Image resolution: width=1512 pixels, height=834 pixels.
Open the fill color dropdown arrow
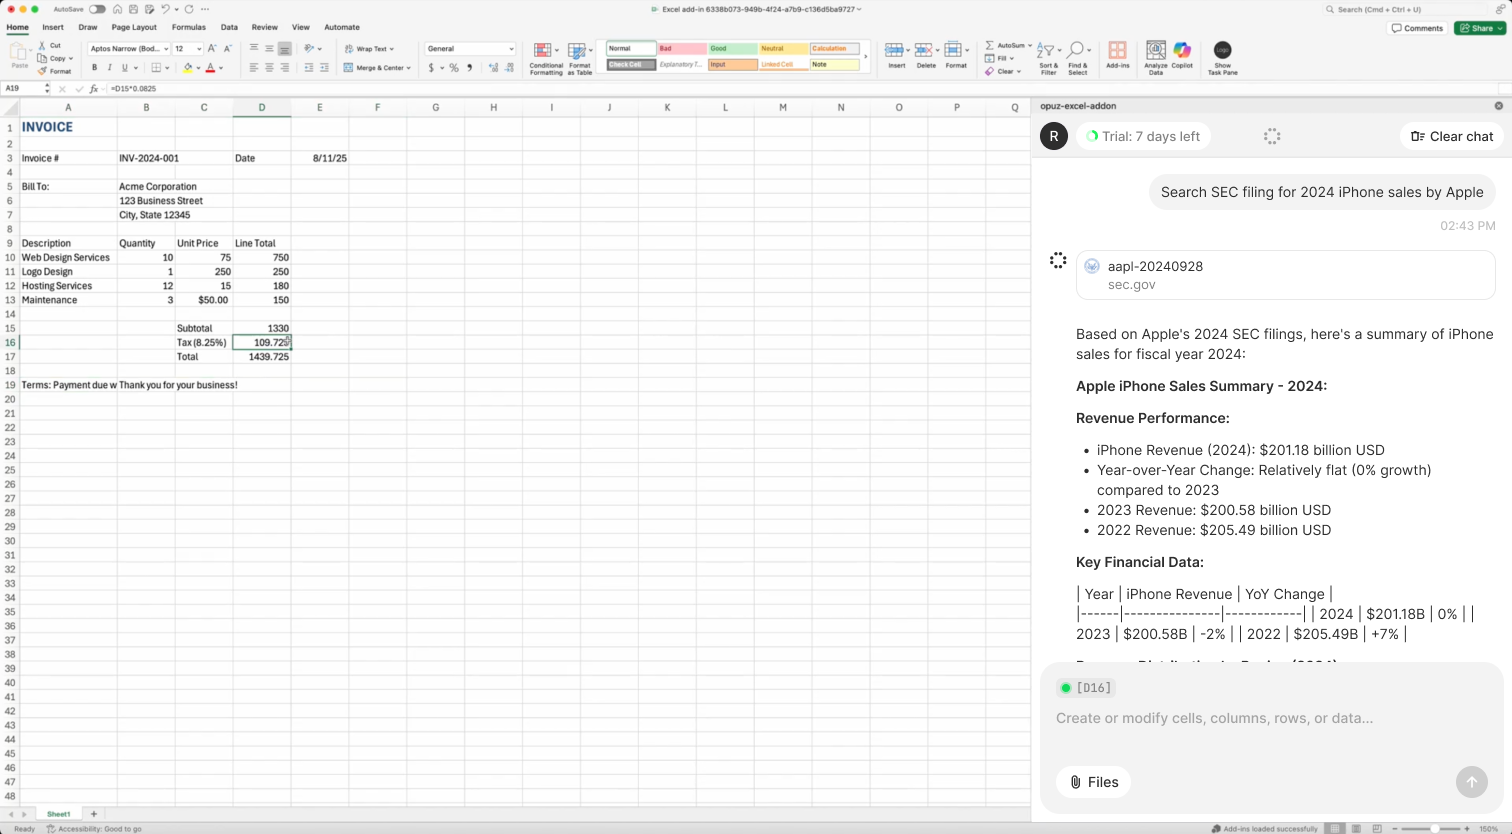[198, 68]
